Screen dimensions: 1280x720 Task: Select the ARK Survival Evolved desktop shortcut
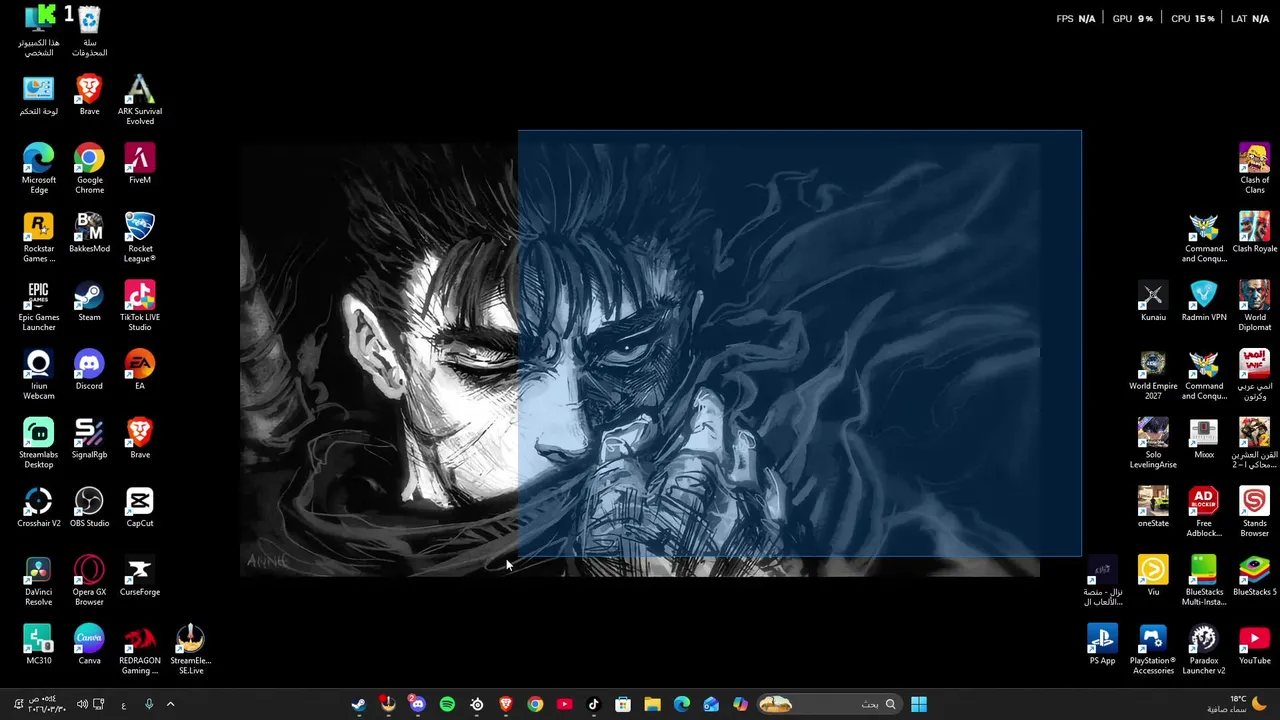coord(140,100)
